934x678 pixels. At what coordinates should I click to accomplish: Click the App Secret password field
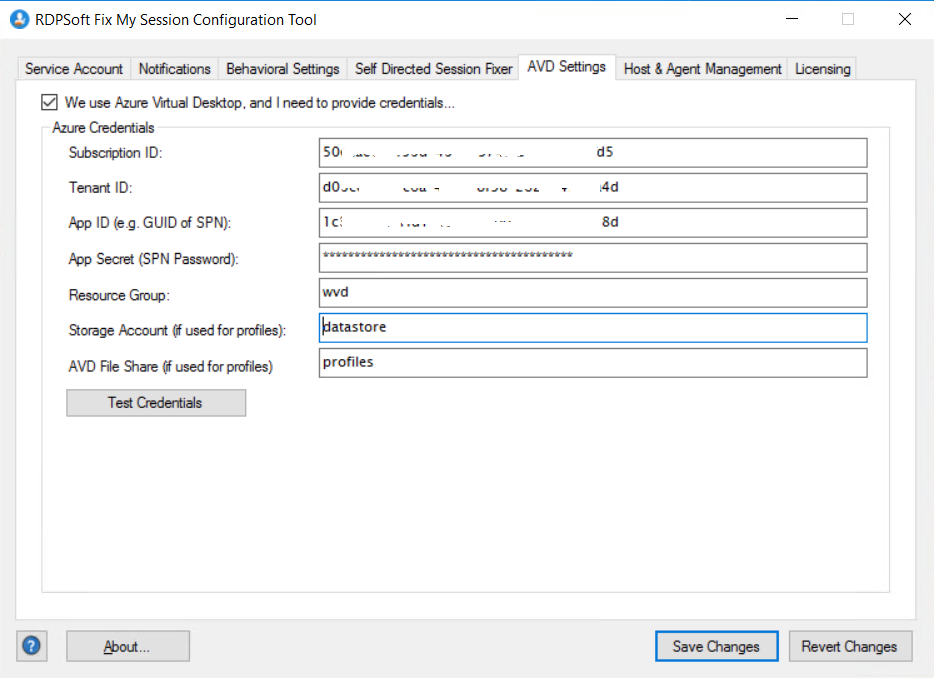coord(592,257)
